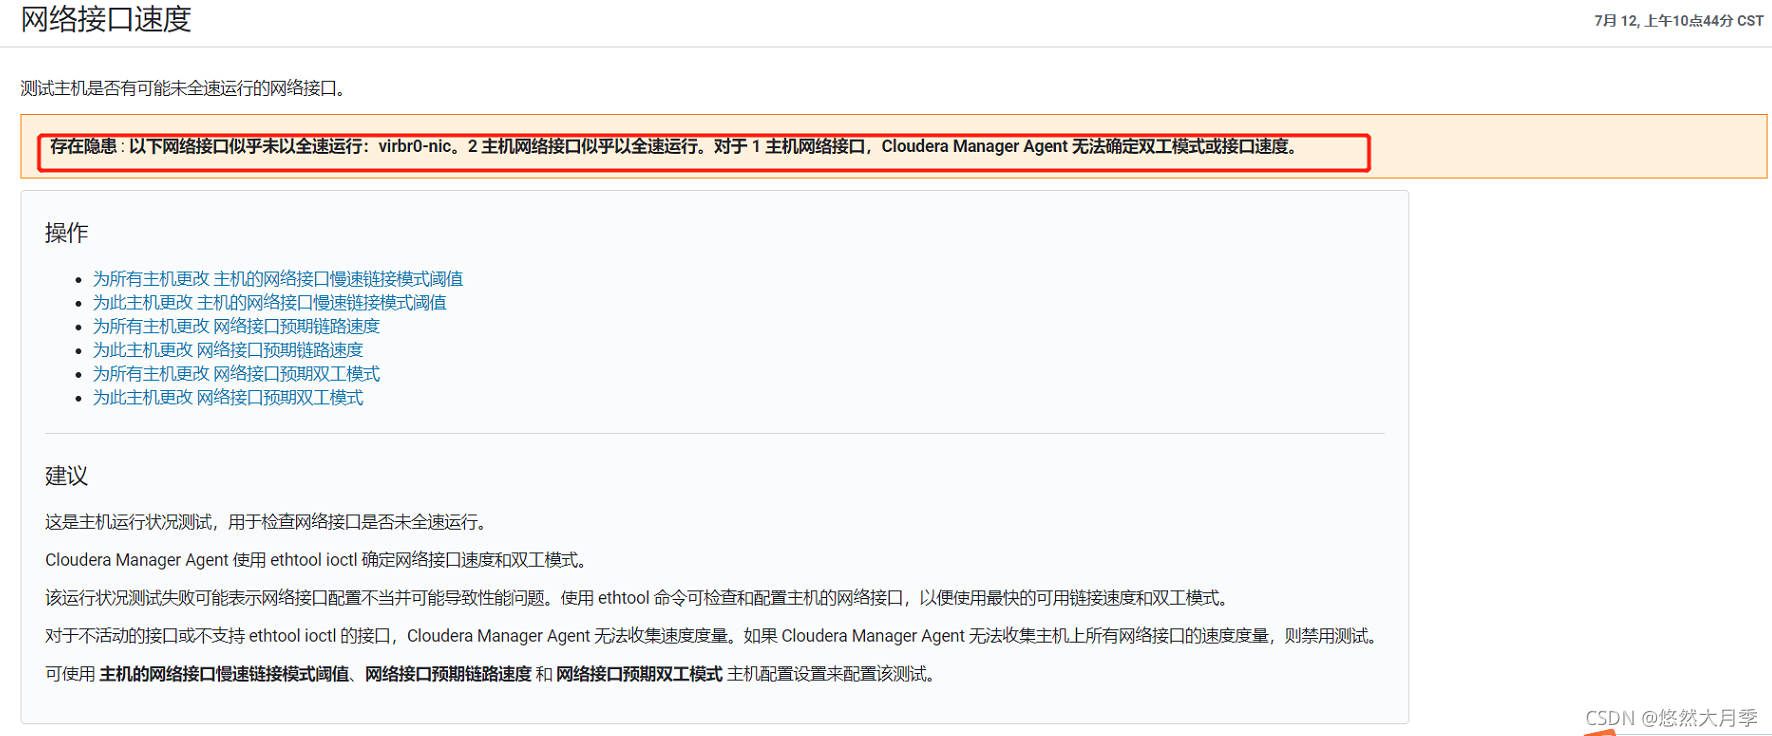Open link 为所有主机更改 网络接口预期链路速度
The width and height of the screenshot is (1772, 736).
236,327
